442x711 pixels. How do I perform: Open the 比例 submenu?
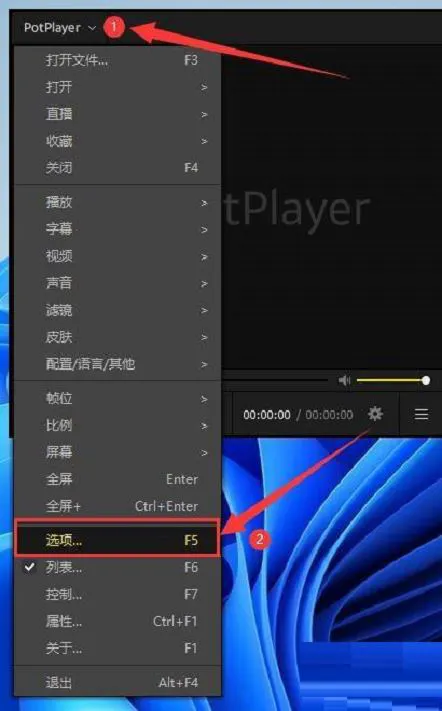118,425
